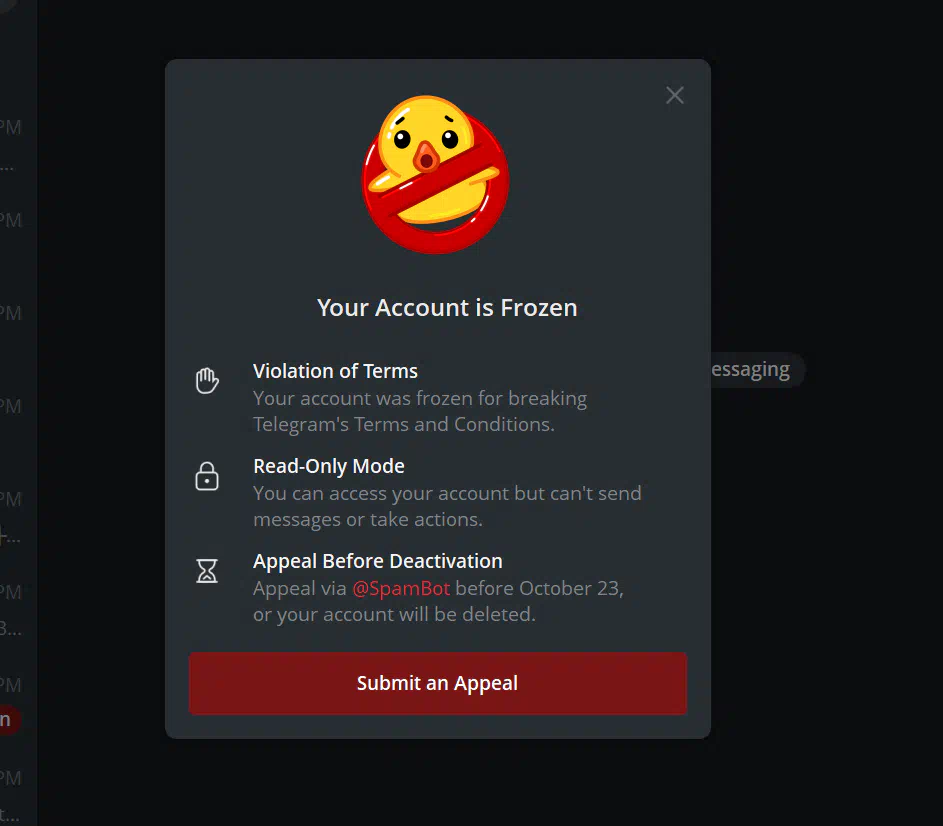Screen dimensions: 943x826
Task: Open the @SpamBot link
Action: (x=401, y=588)
